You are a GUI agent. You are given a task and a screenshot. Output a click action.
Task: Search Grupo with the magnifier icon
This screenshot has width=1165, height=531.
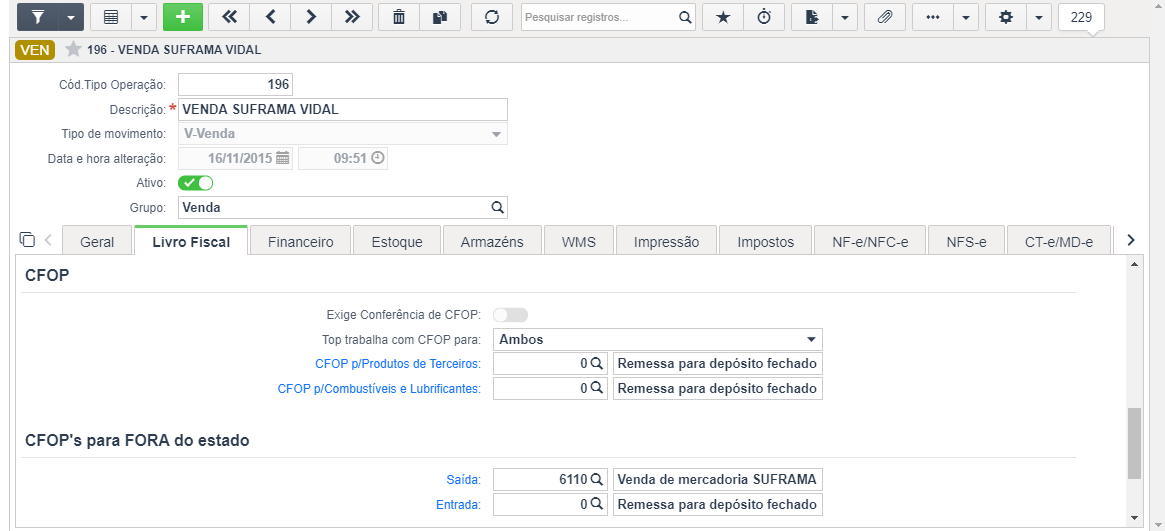pyautogui.click(x=498, y=207)
